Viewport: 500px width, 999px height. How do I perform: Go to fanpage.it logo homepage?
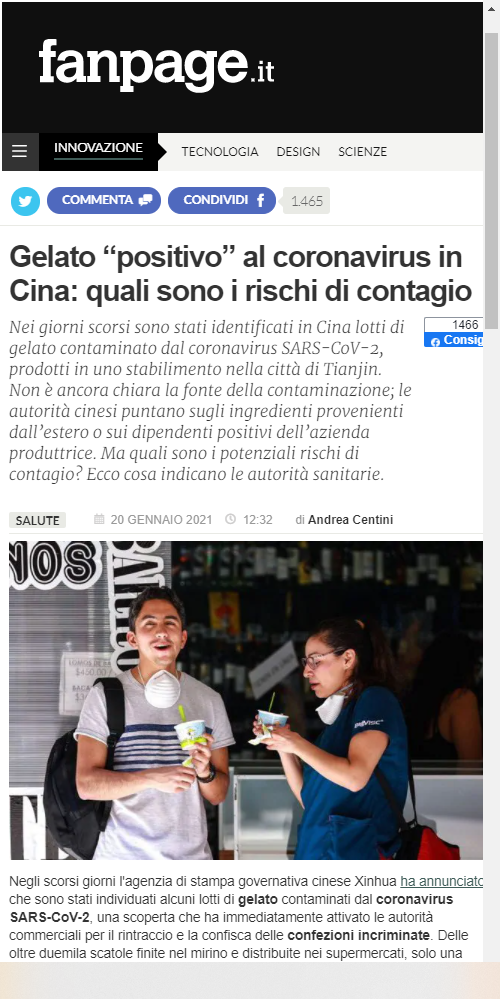157,64
